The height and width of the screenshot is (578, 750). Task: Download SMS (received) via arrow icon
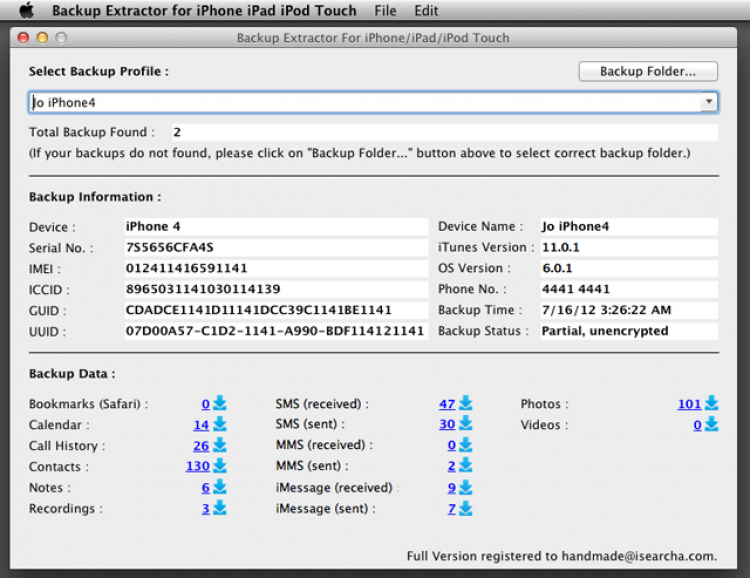coord(465,403)
